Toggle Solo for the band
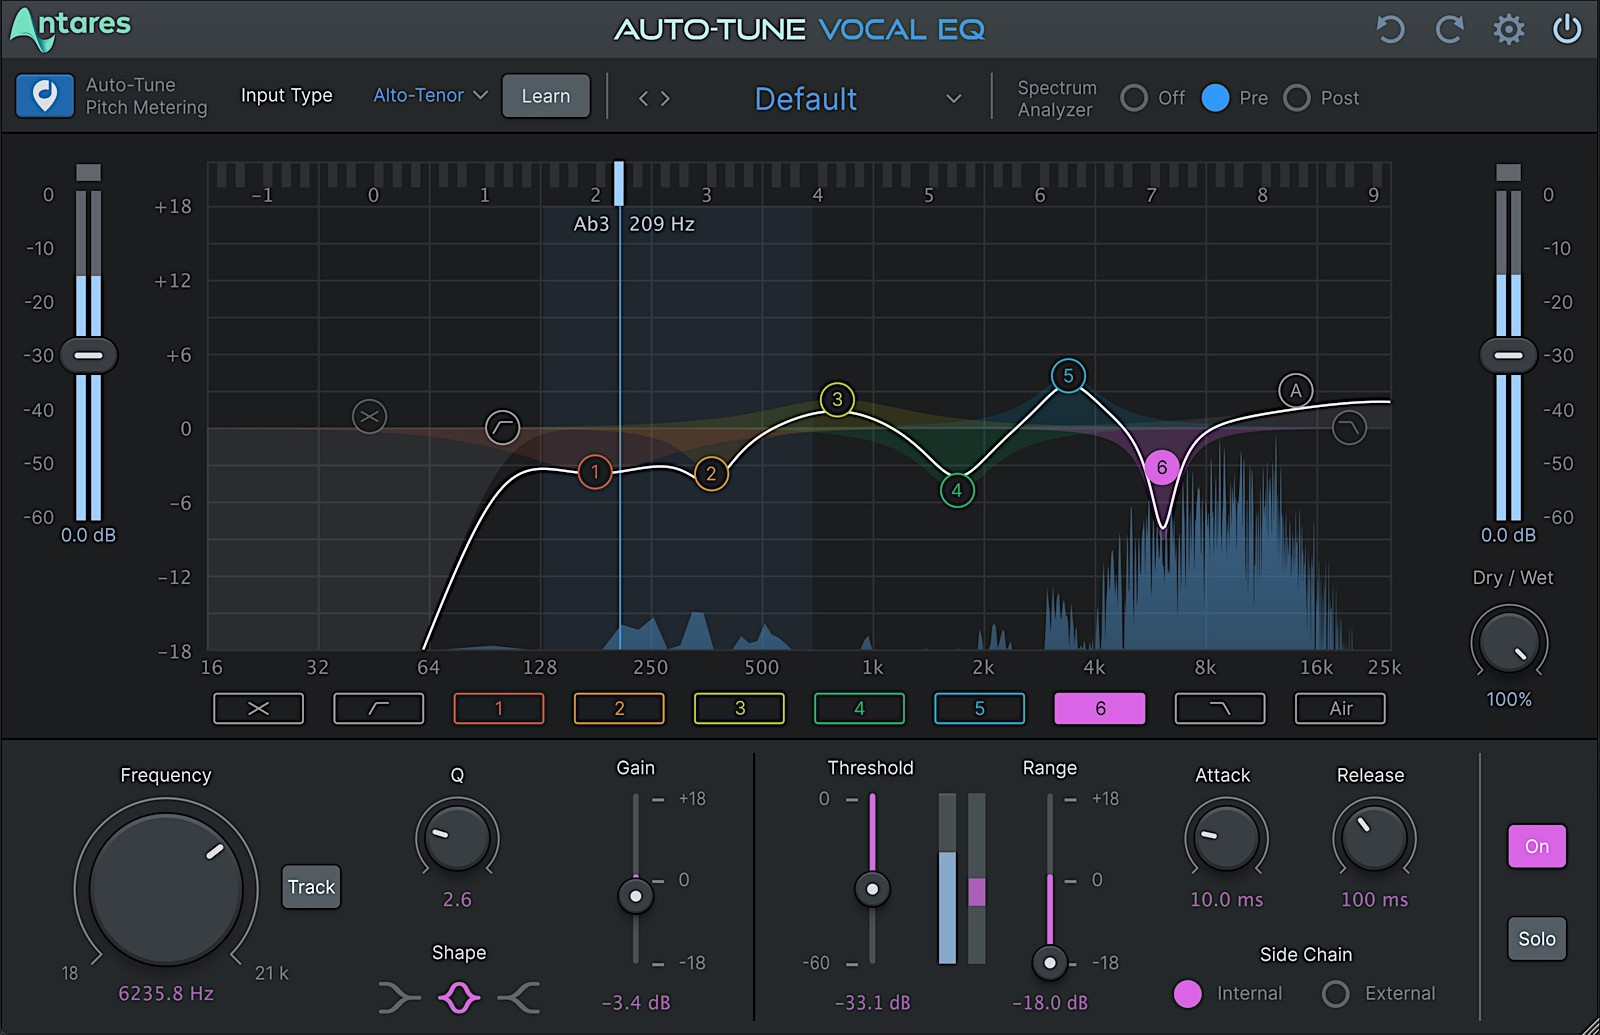The width and height of the screenshot is (1600, 1035). [1537, 939]
